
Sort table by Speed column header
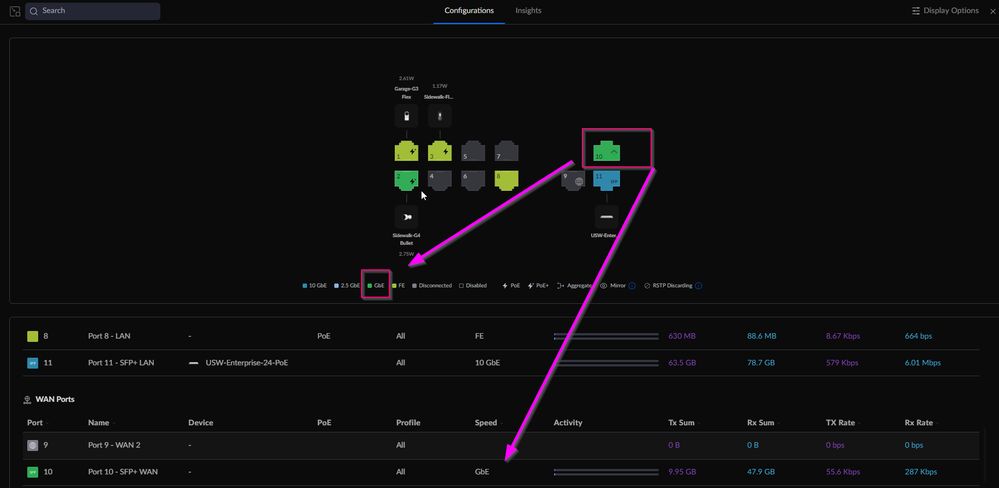point(486,423)
